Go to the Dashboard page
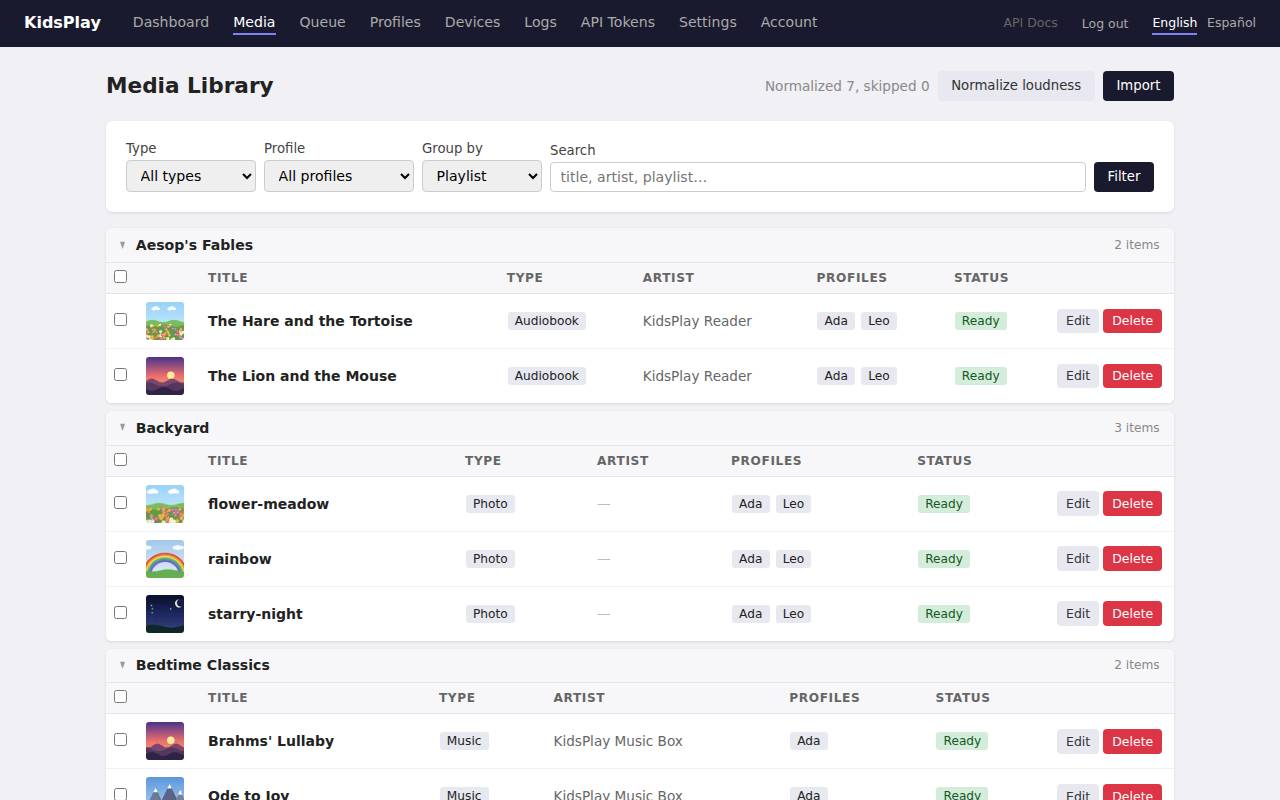 point(171,22)
